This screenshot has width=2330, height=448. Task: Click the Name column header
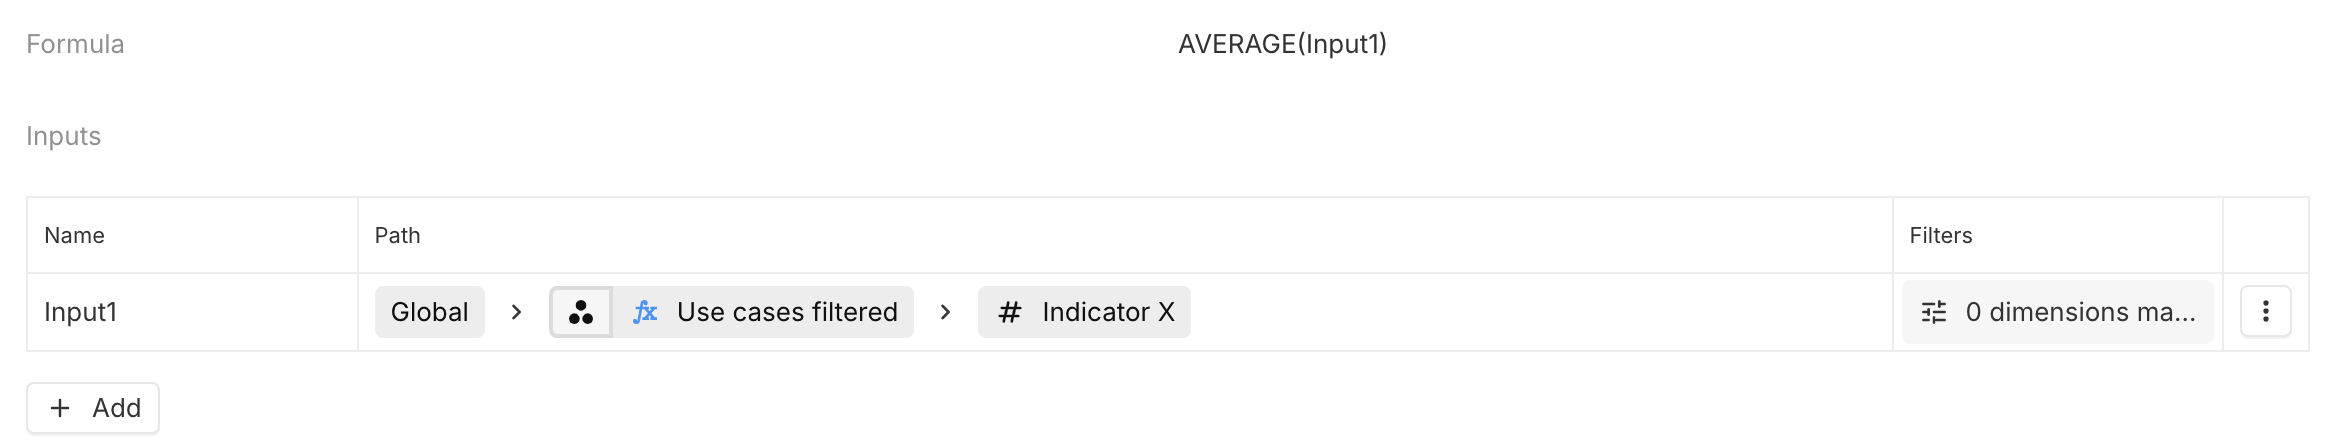pyautogui.click(x=75, y=236)
